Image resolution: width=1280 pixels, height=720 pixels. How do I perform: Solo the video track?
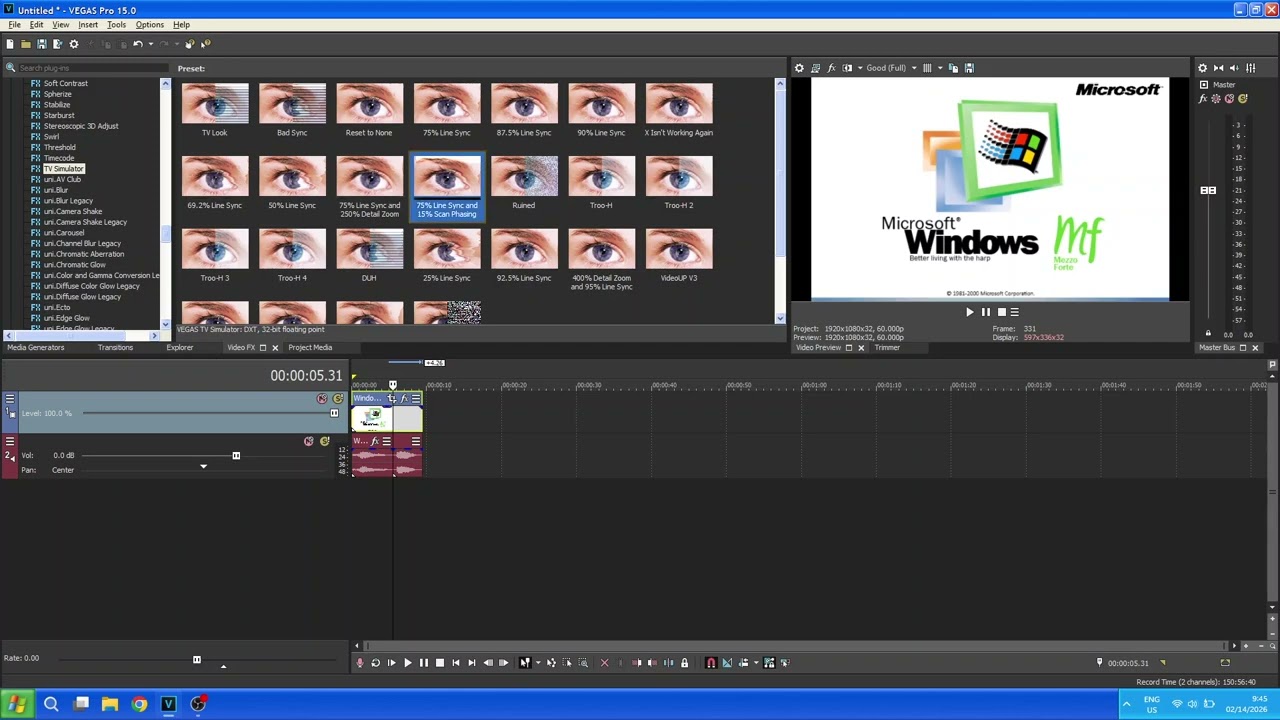[x=338, y=399]
